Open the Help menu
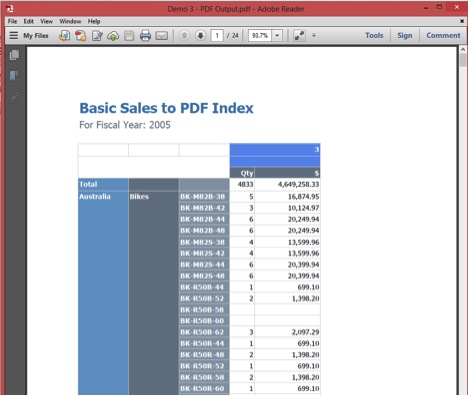Viewport: 468px width, 396px height. click(94, 21)
